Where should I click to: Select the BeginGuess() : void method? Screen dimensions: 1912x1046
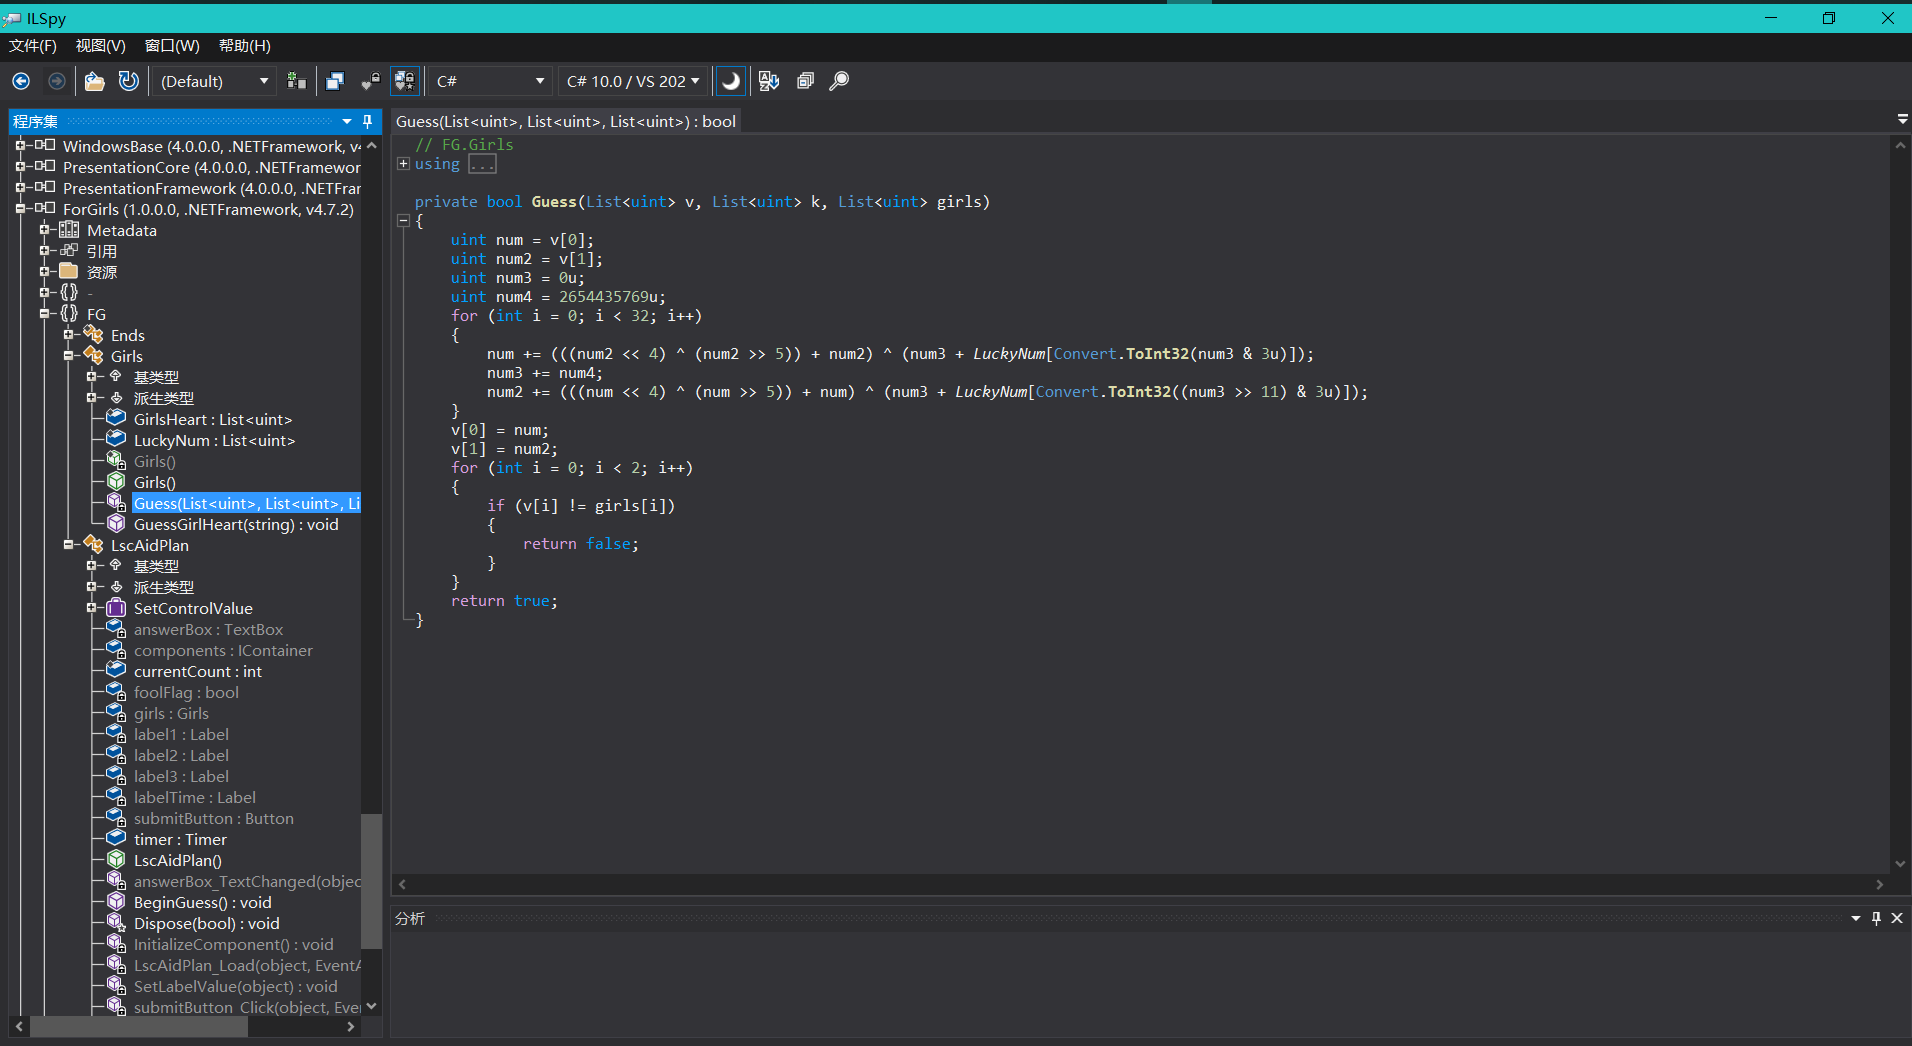point(203,902)
